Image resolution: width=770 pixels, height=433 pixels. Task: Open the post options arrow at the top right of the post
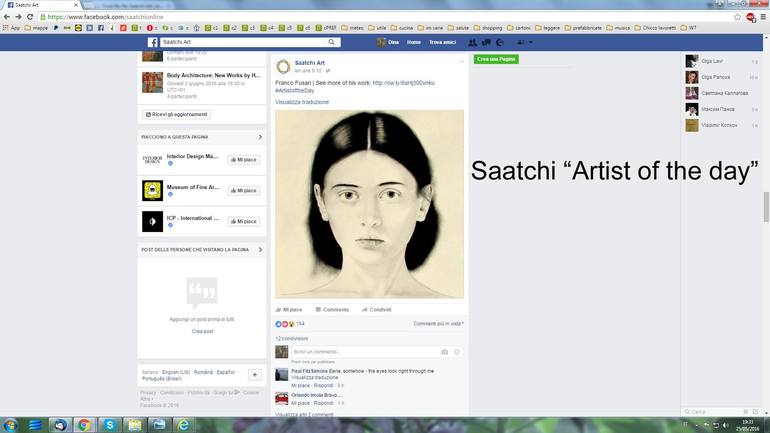point(461,62)
